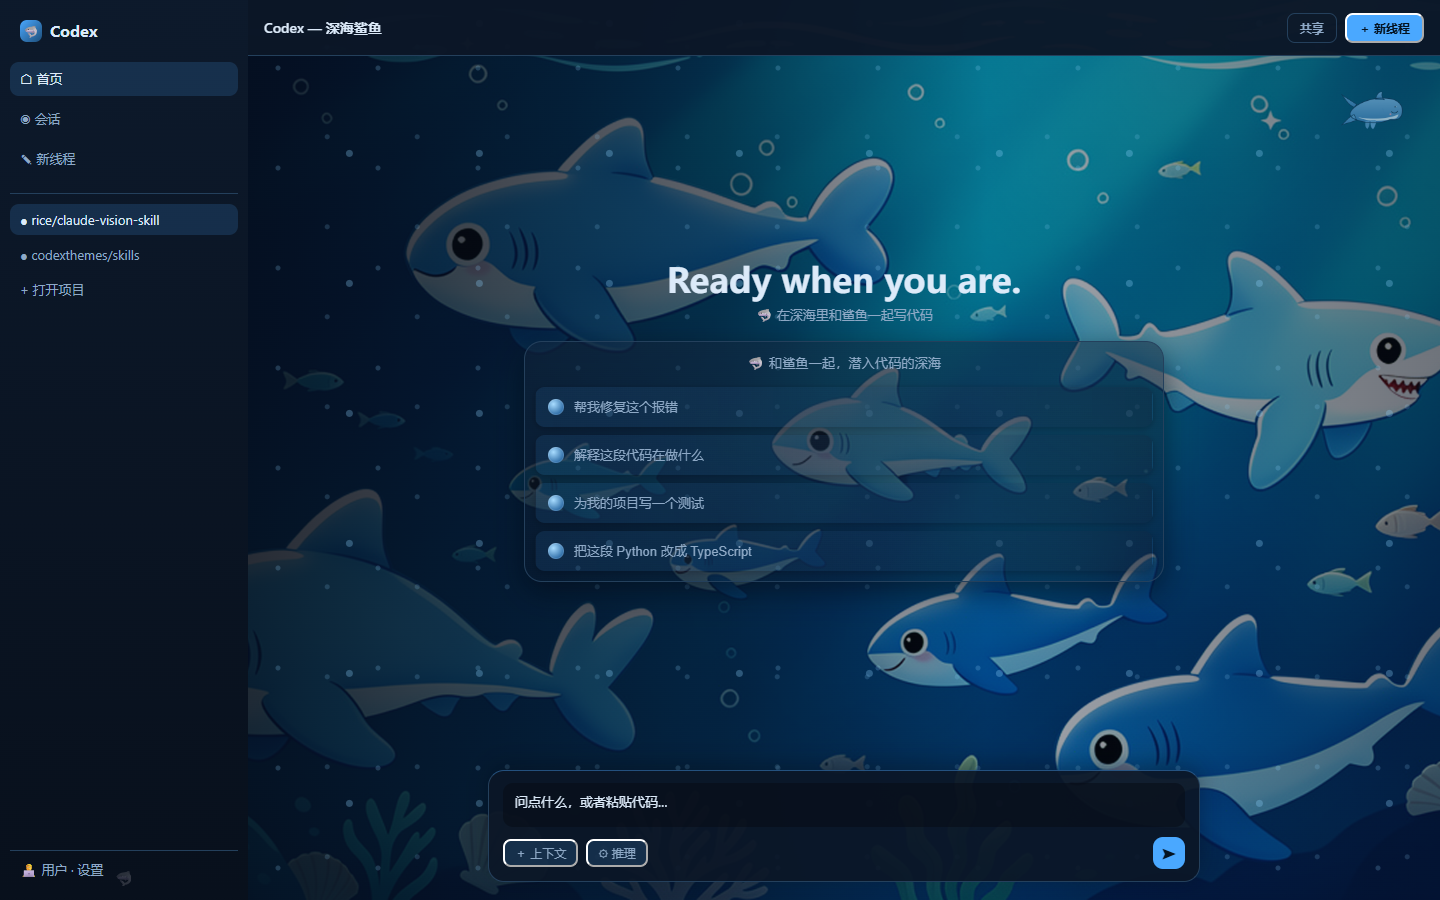1440x900 pixels.
Task: Send the message with the blue arrow icon
Action: tap(1168, 853)
